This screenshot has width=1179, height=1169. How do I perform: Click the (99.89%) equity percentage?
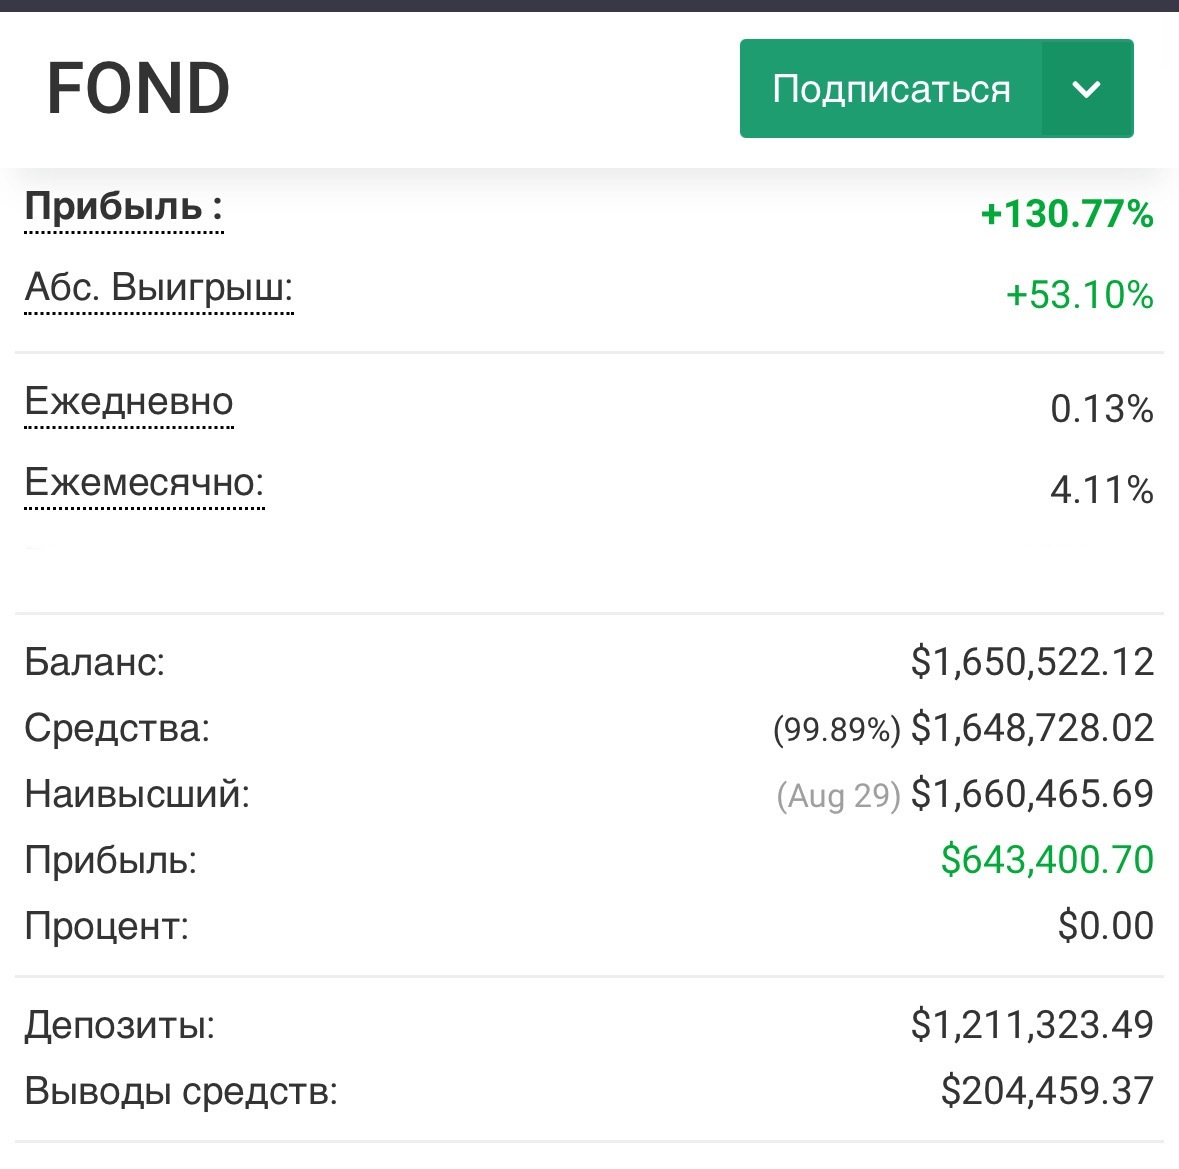pos(836,730)
